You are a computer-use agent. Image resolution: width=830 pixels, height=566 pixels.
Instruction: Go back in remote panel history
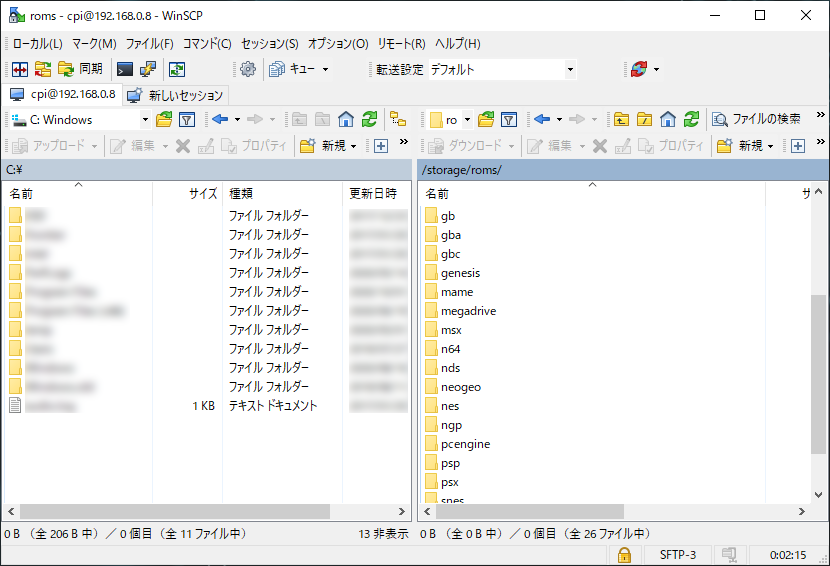(542, 120)
